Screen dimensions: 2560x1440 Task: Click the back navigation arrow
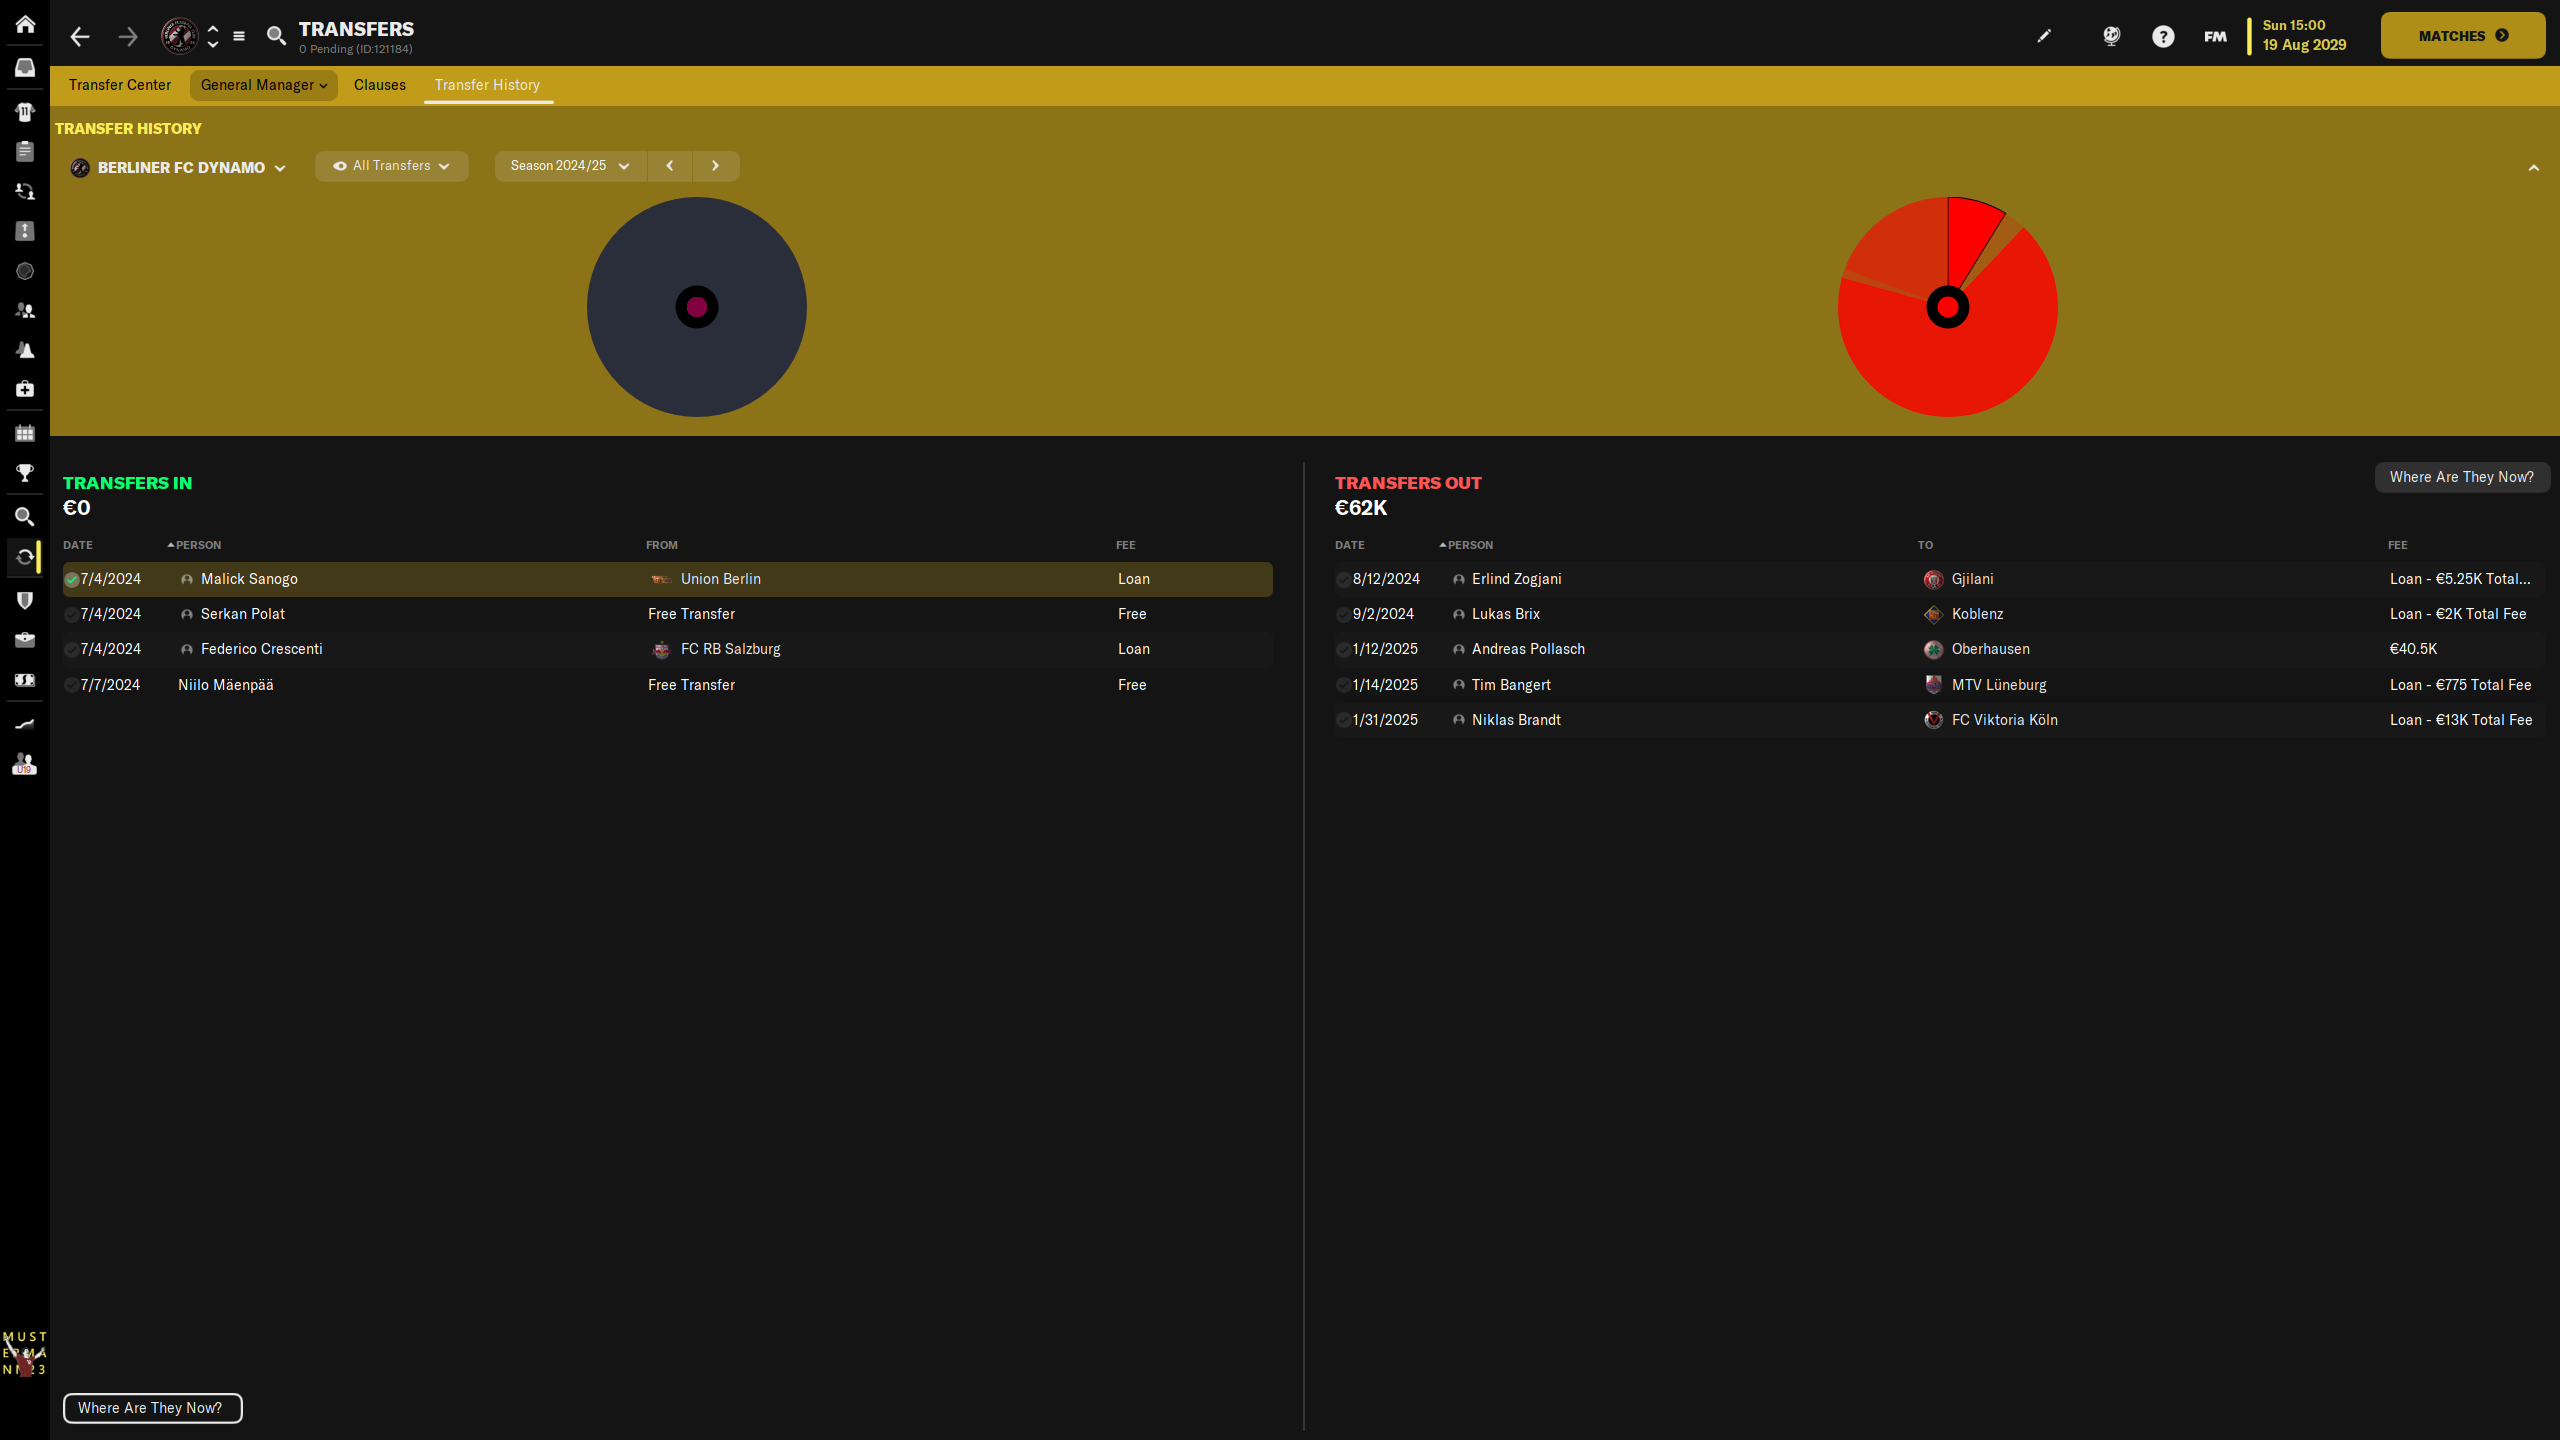click(x=80, y=37)
